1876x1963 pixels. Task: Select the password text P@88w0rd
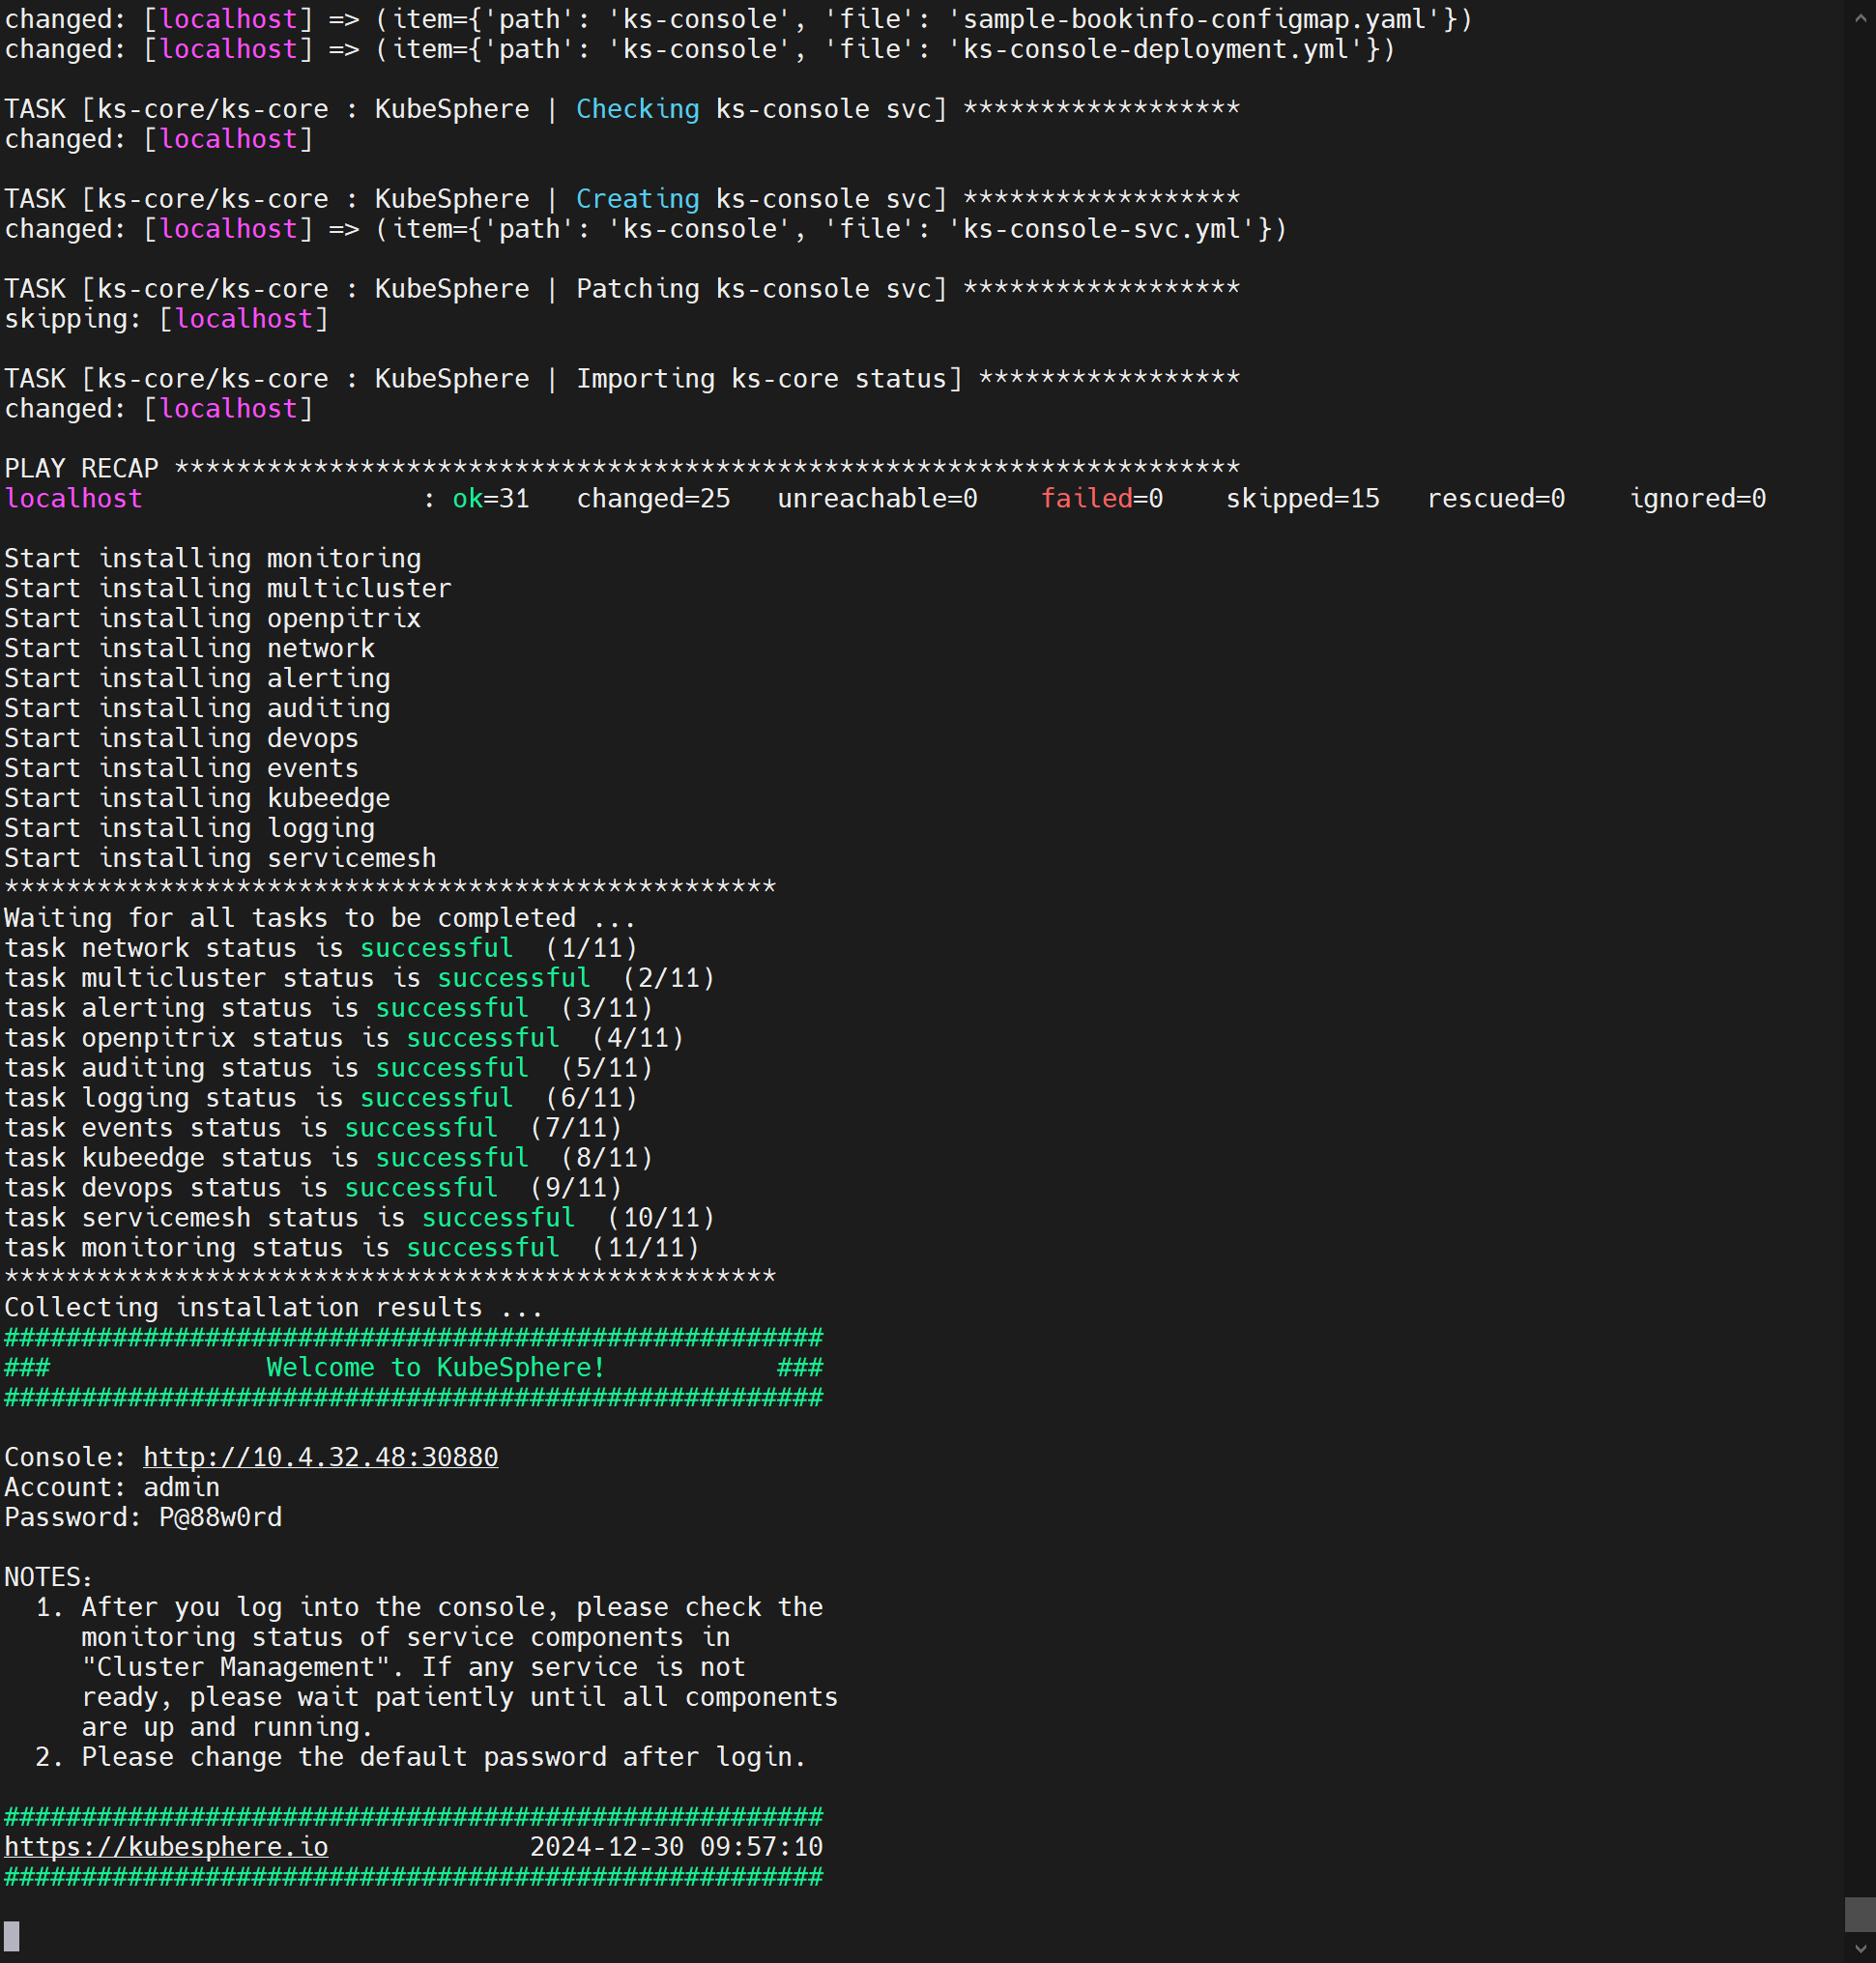220,1517
